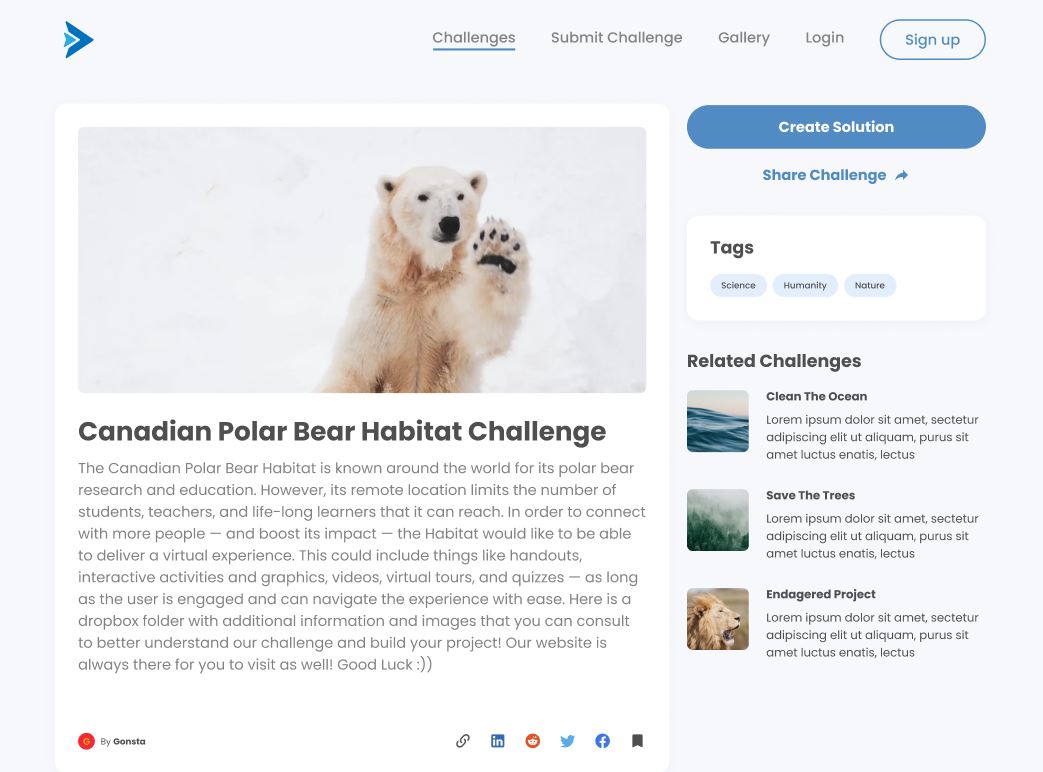
Task: Open the Gallery nav item
Action: [x=744, y=38]
